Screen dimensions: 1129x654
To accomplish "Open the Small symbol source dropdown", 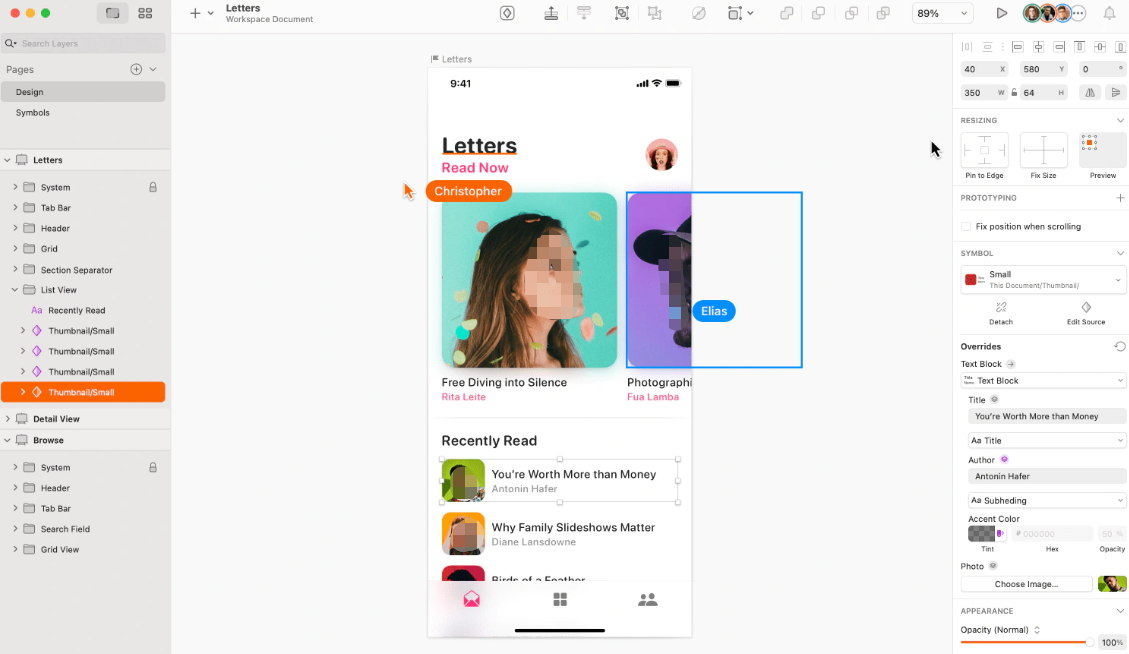I will (x=1043, y=279).
